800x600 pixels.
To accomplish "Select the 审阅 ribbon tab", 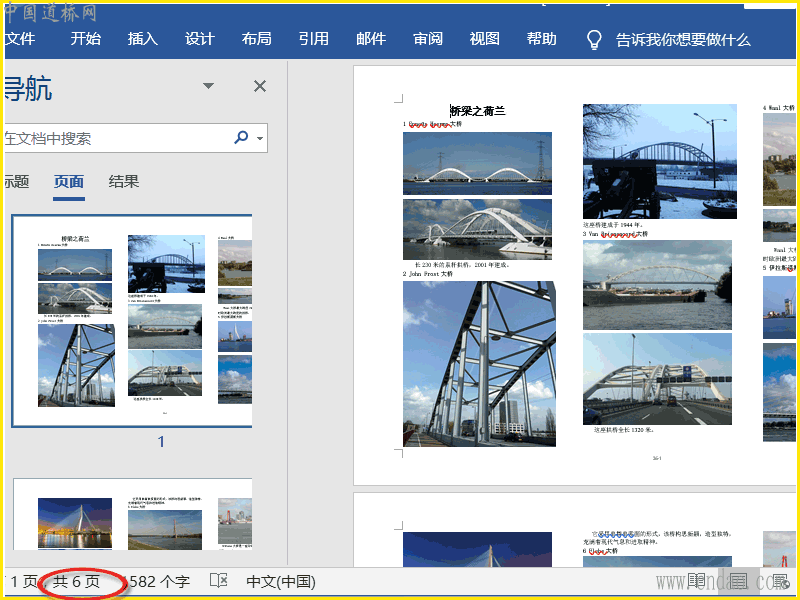I will click(x=428, y=39).
